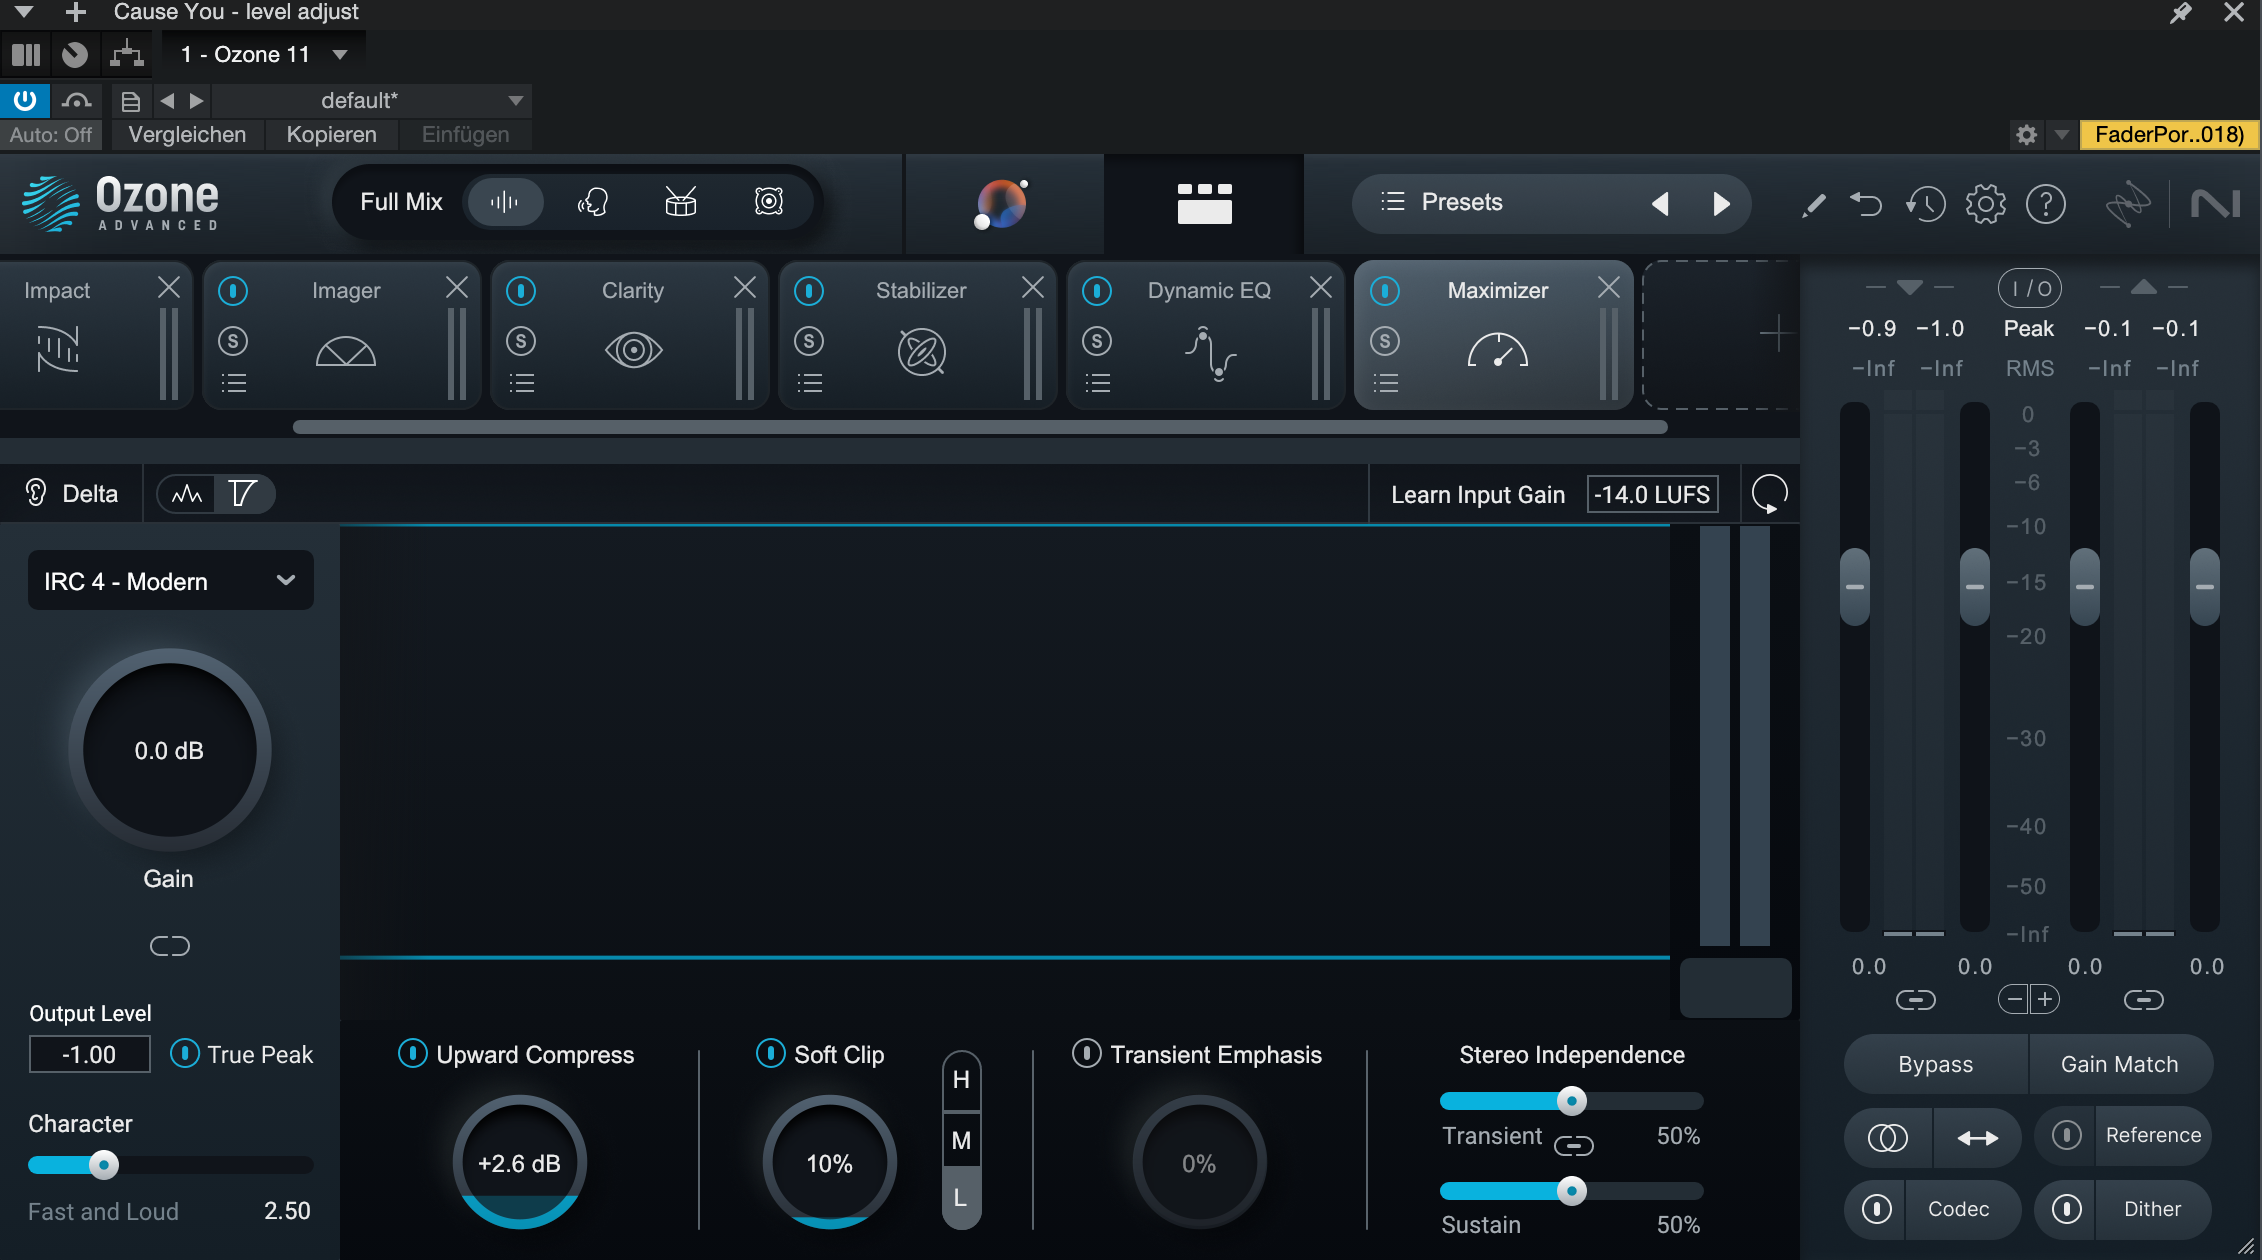
Task: Click the Bypass button
Action: pos(1935,1064)
